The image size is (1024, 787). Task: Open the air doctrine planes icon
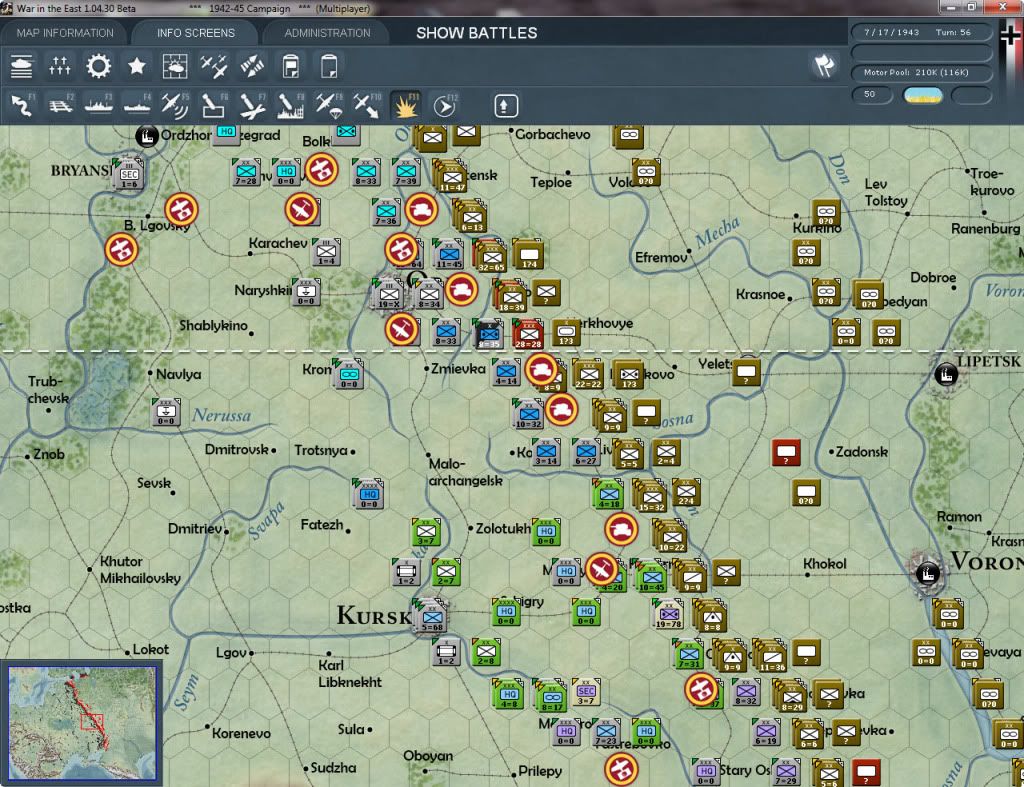coord(214,67)
